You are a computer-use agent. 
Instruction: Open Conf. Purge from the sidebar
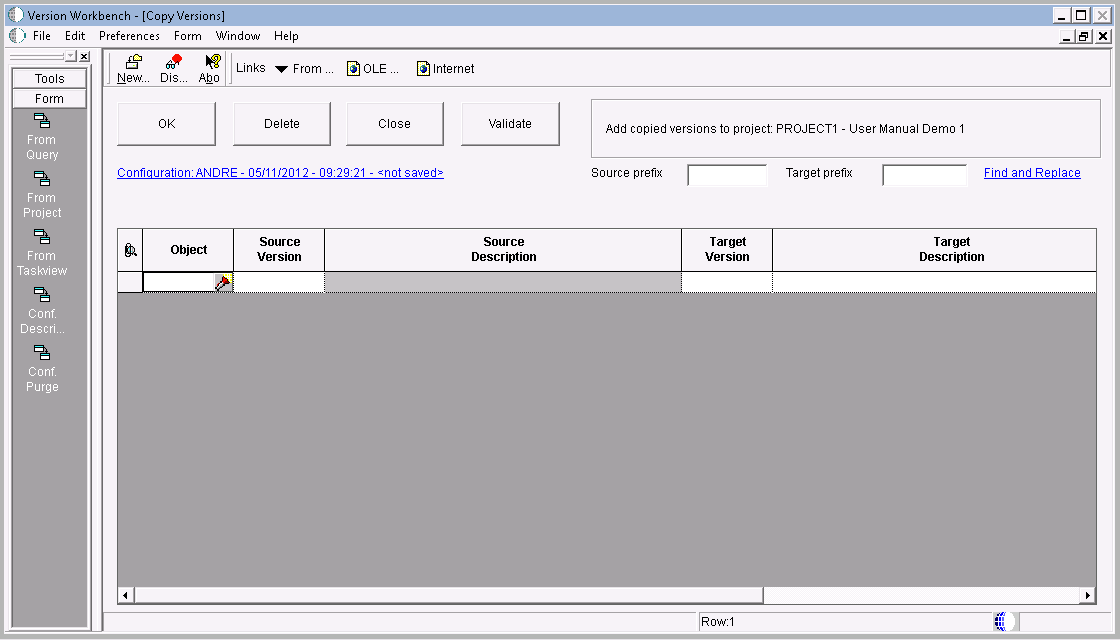(42, 371)
